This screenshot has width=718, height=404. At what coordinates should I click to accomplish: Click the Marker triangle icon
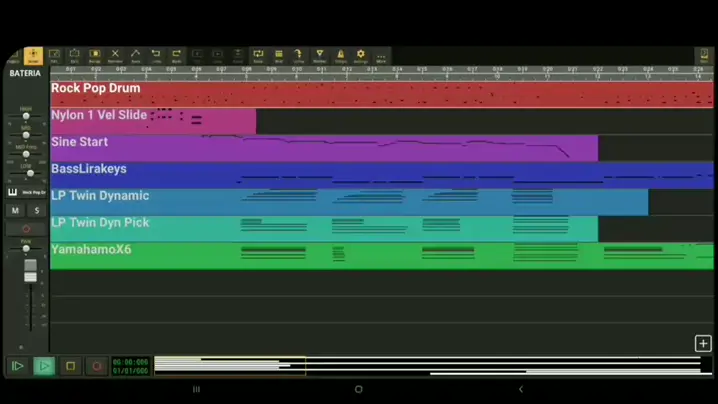[320, 55]
